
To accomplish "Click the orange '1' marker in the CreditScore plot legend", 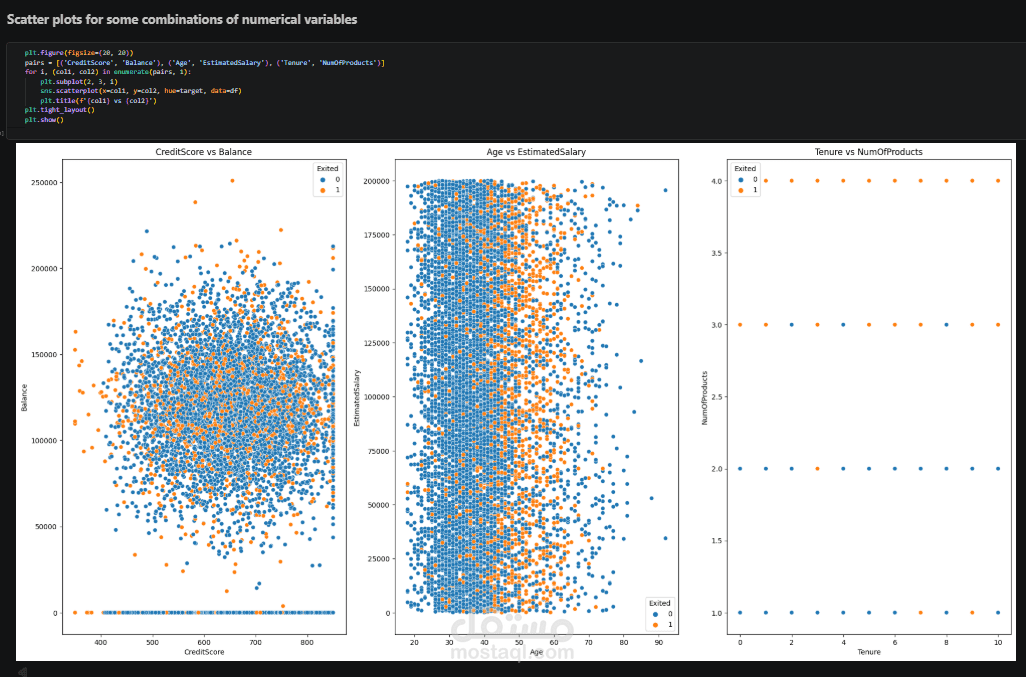I will [x=322, y=190].
